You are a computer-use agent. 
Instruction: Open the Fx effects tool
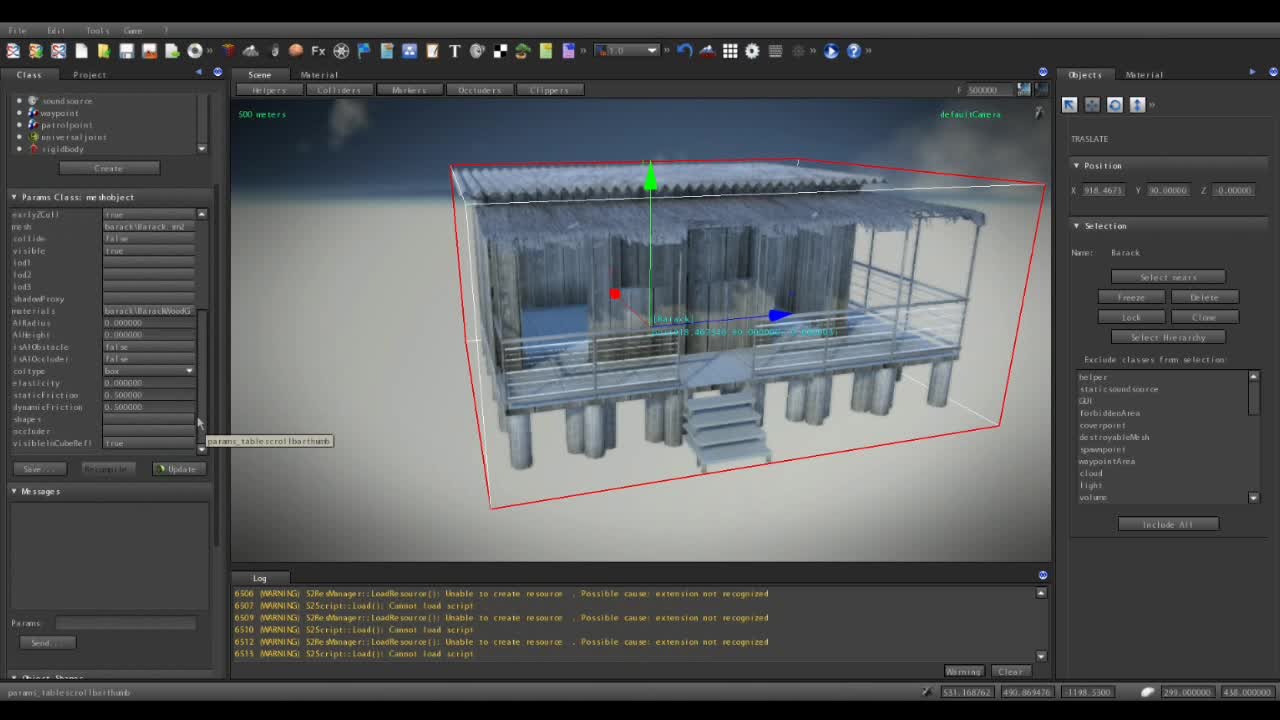point(317,51)
